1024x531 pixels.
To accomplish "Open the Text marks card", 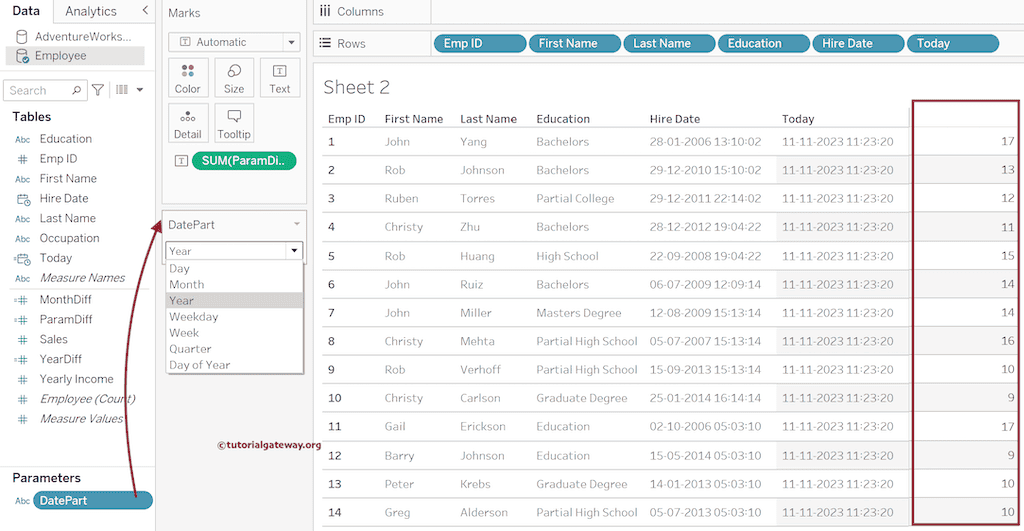I will pyautogui.click(x=280, y=77).
